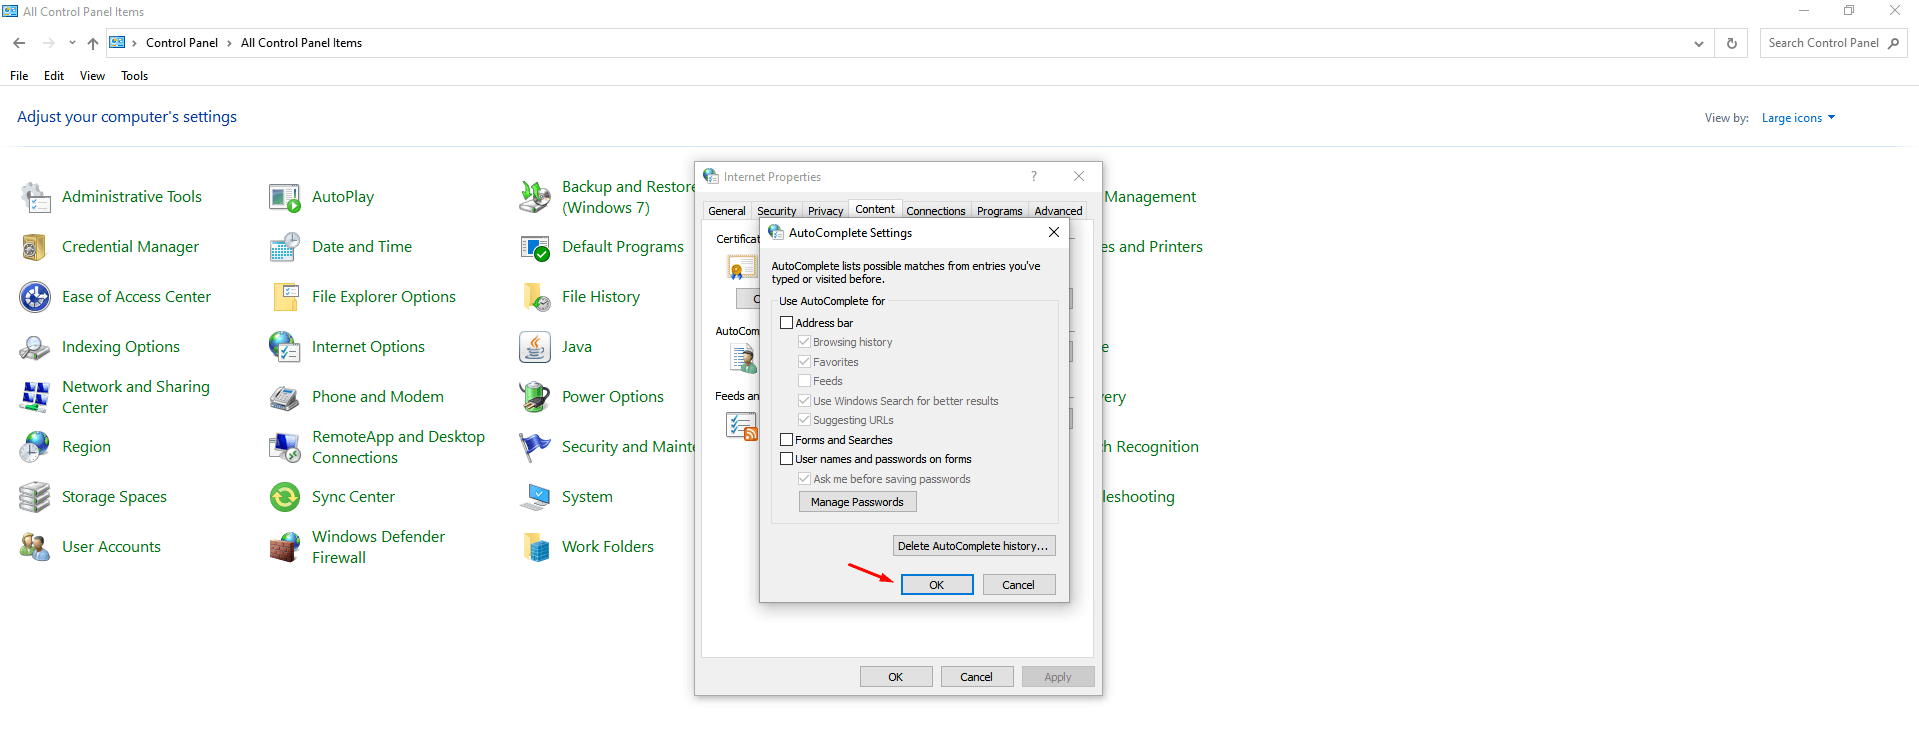
Task: Click Cancel in Internet Properties window
Action: tap(977, 677)
